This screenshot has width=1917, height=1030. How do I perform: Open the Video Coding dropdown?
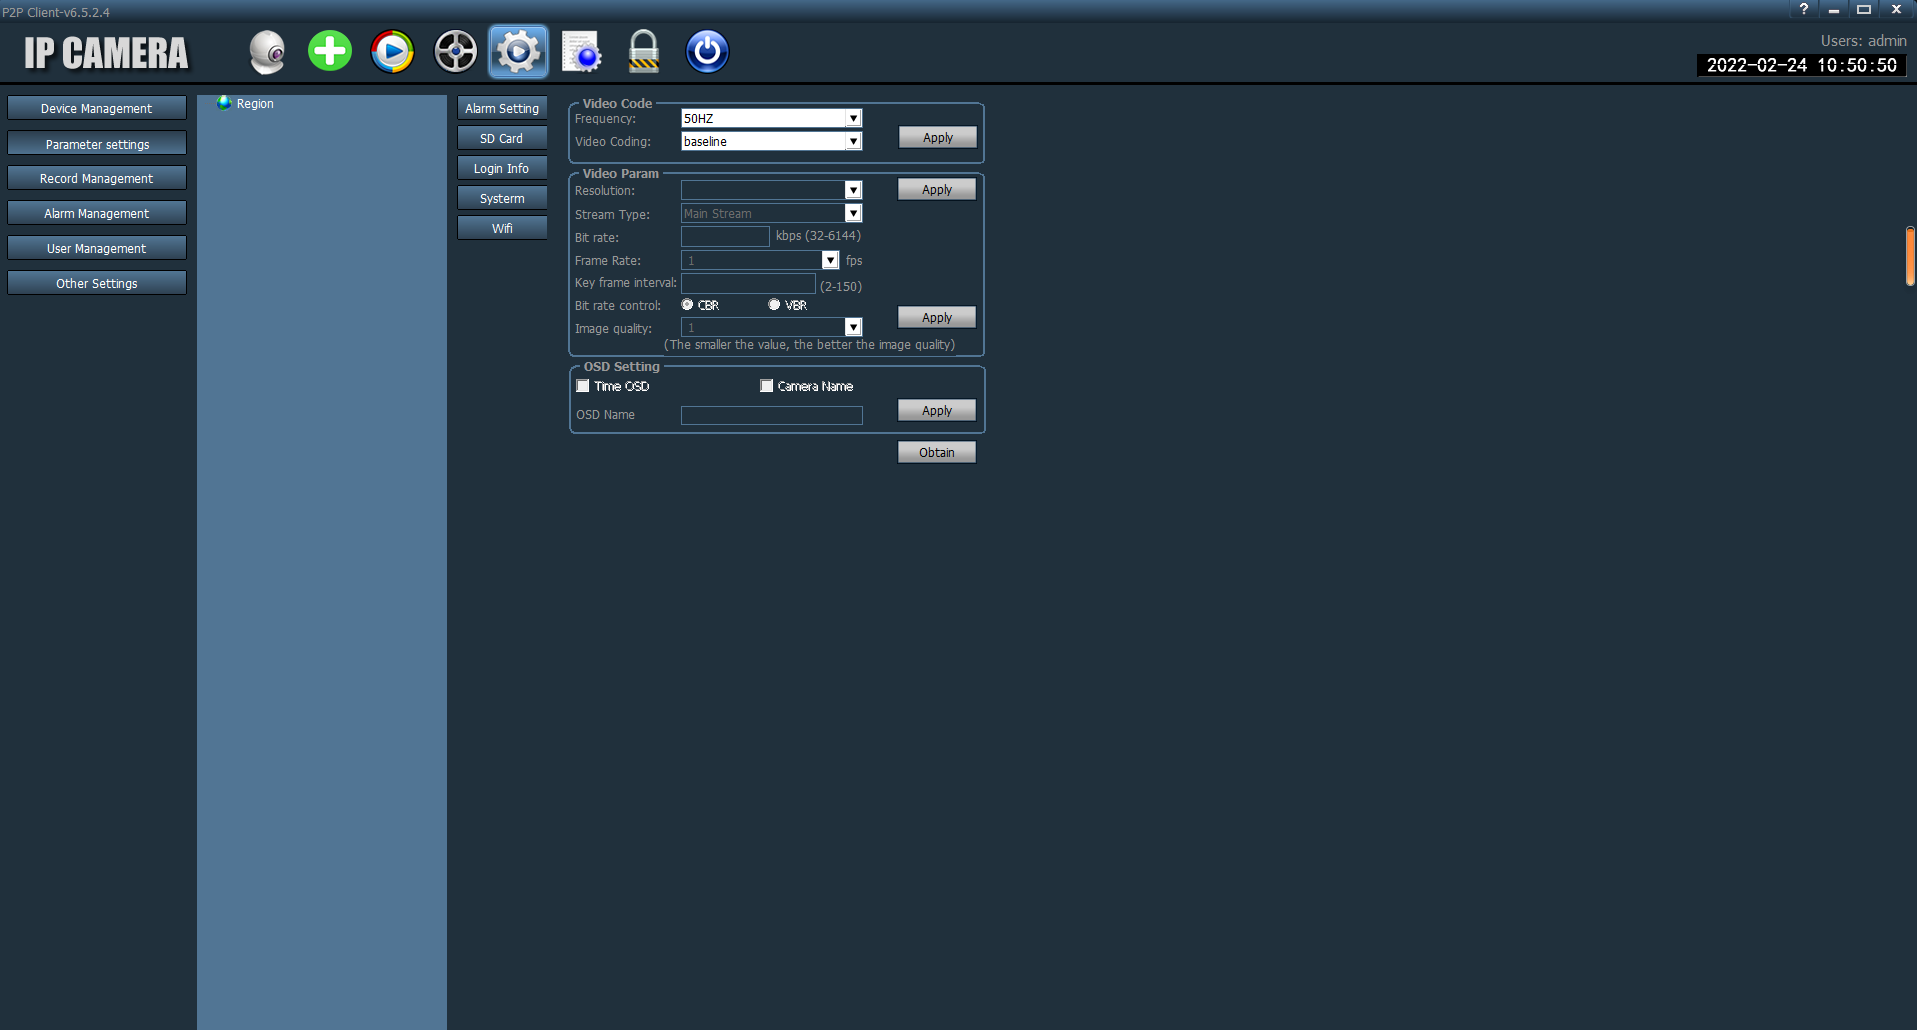click(x=853, y=142)
